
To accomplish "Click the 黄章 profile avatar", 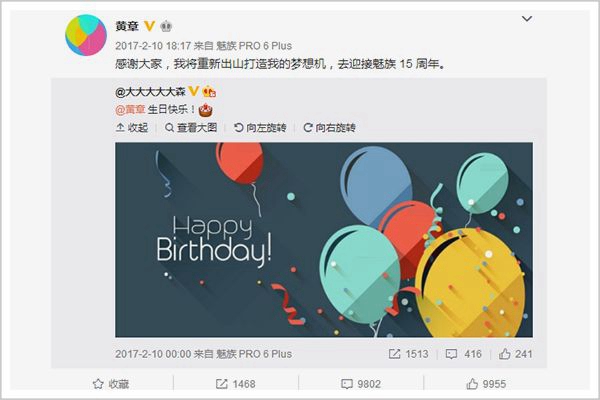I will 86,35.
